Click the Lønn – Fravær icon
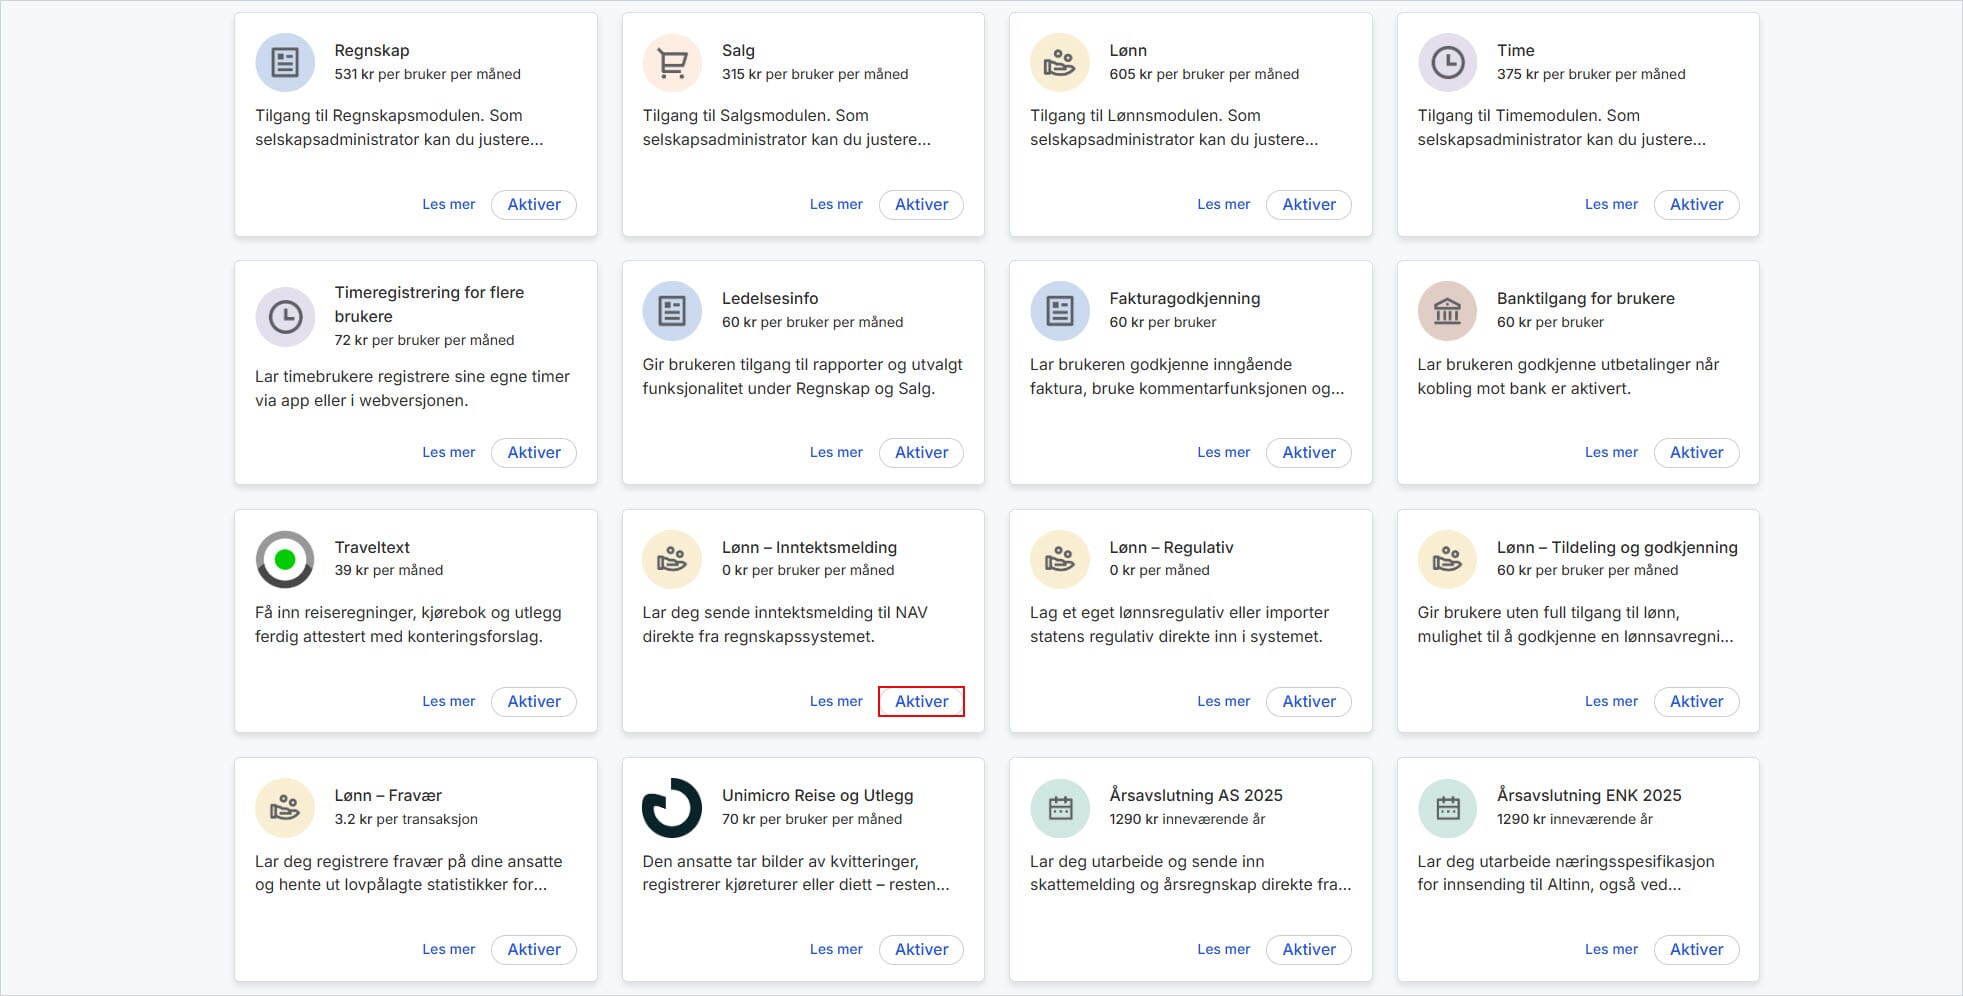This screenshot has height=996, width=1963. [285, 808]
